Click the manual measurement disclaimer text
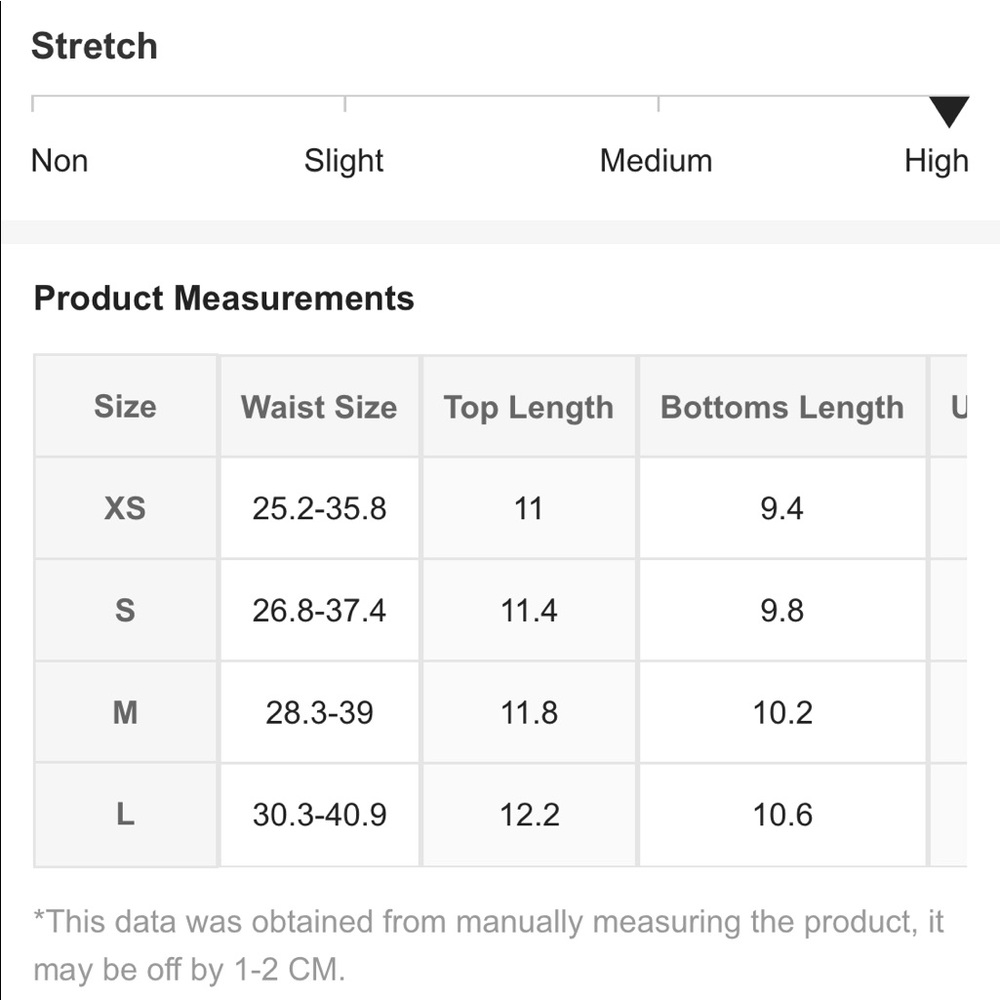This screenshot has width=1000, height=1000. [489, 946]
